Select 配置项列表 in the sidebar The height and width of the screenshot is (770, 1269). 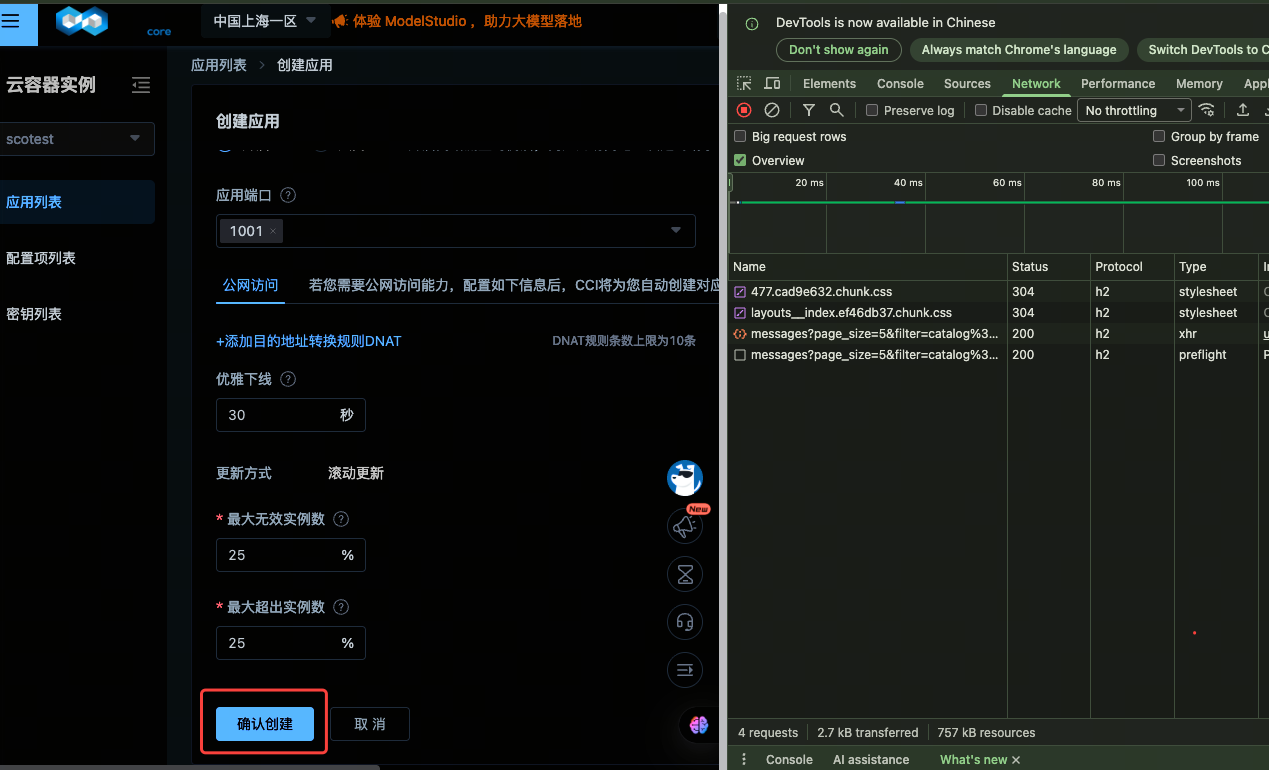pyautogui.click(x=41, y=258)
